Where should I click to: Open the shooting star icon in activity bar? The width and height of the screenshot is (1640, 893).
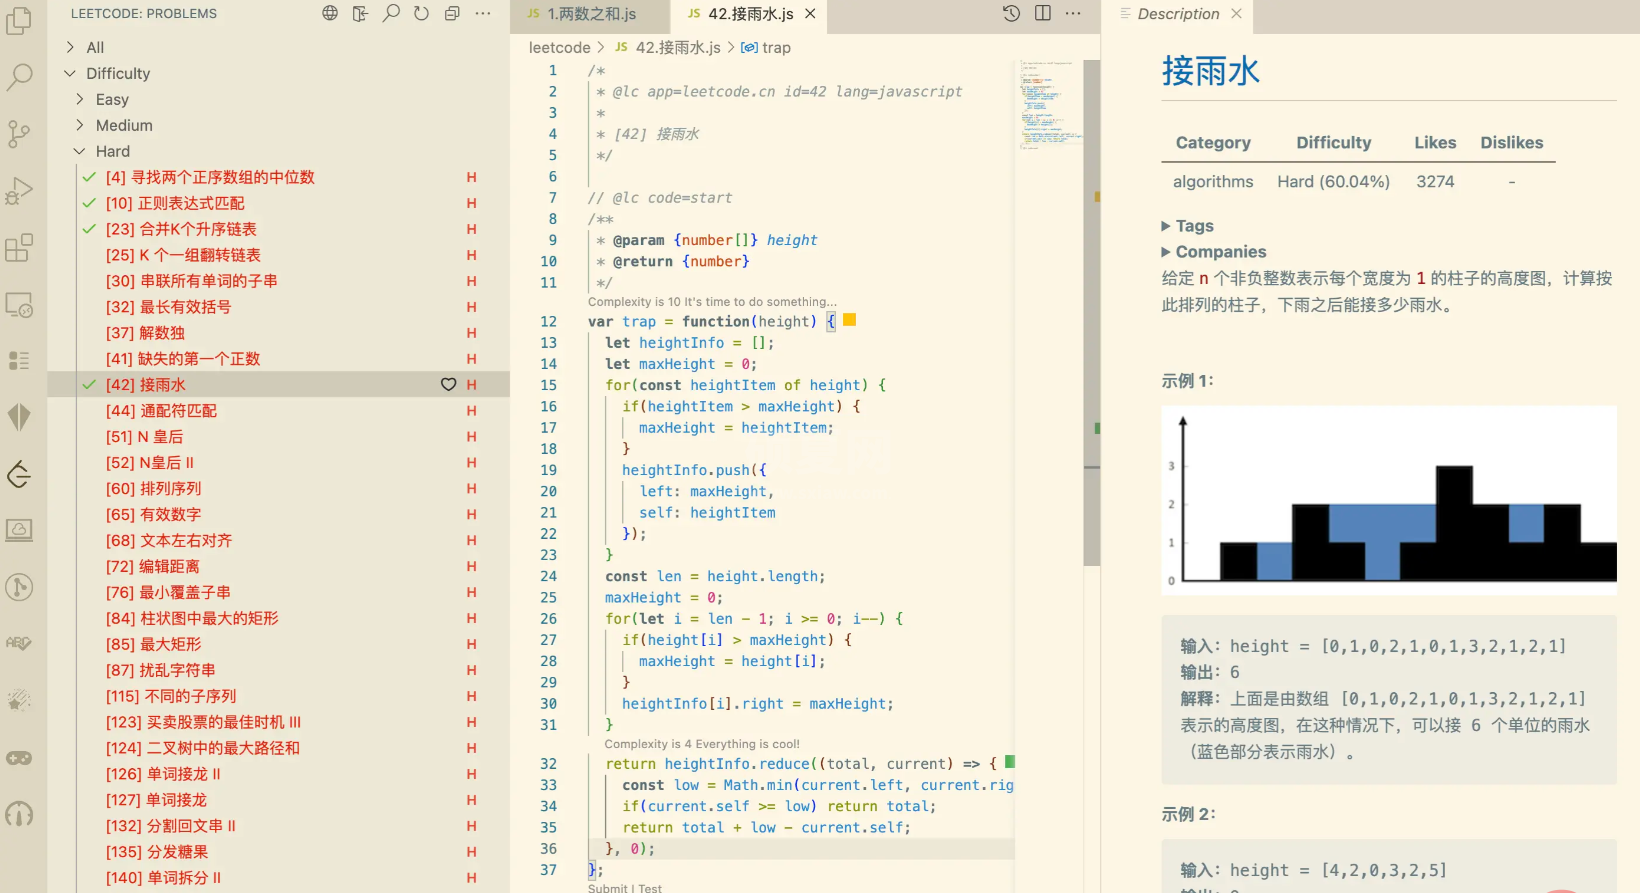pyautogui.click(x=19, y=700)
